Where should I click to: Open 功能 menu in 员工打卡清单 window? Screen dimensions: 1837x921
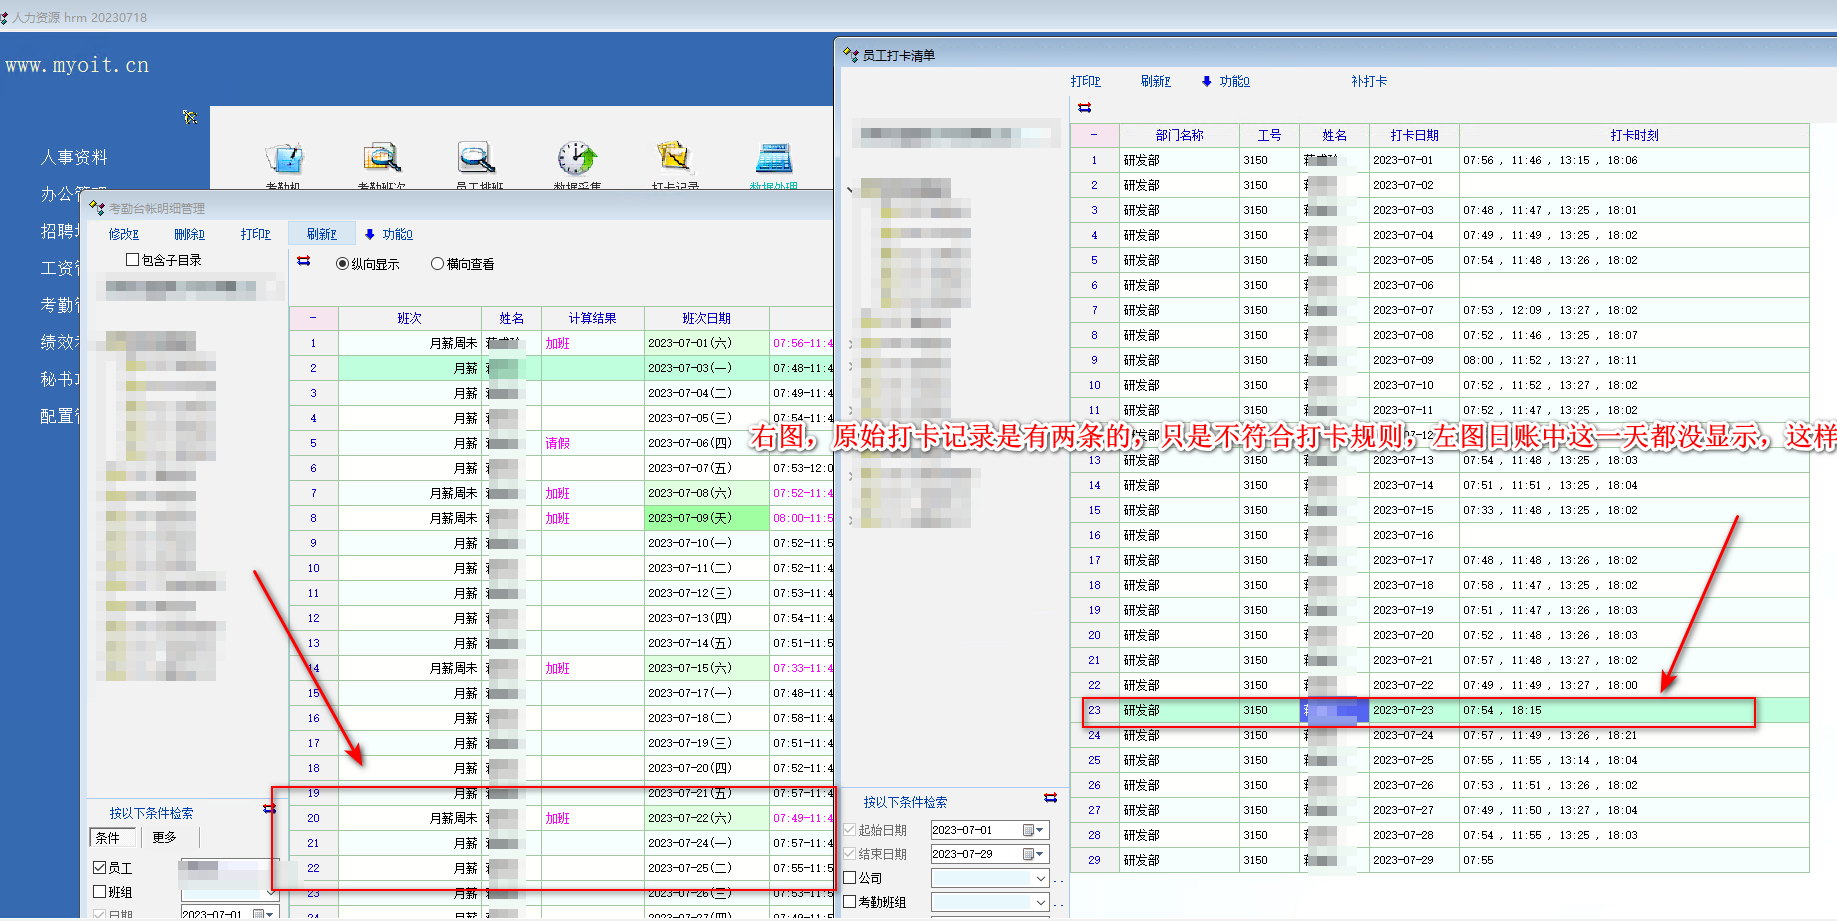tap(1226, 82)
